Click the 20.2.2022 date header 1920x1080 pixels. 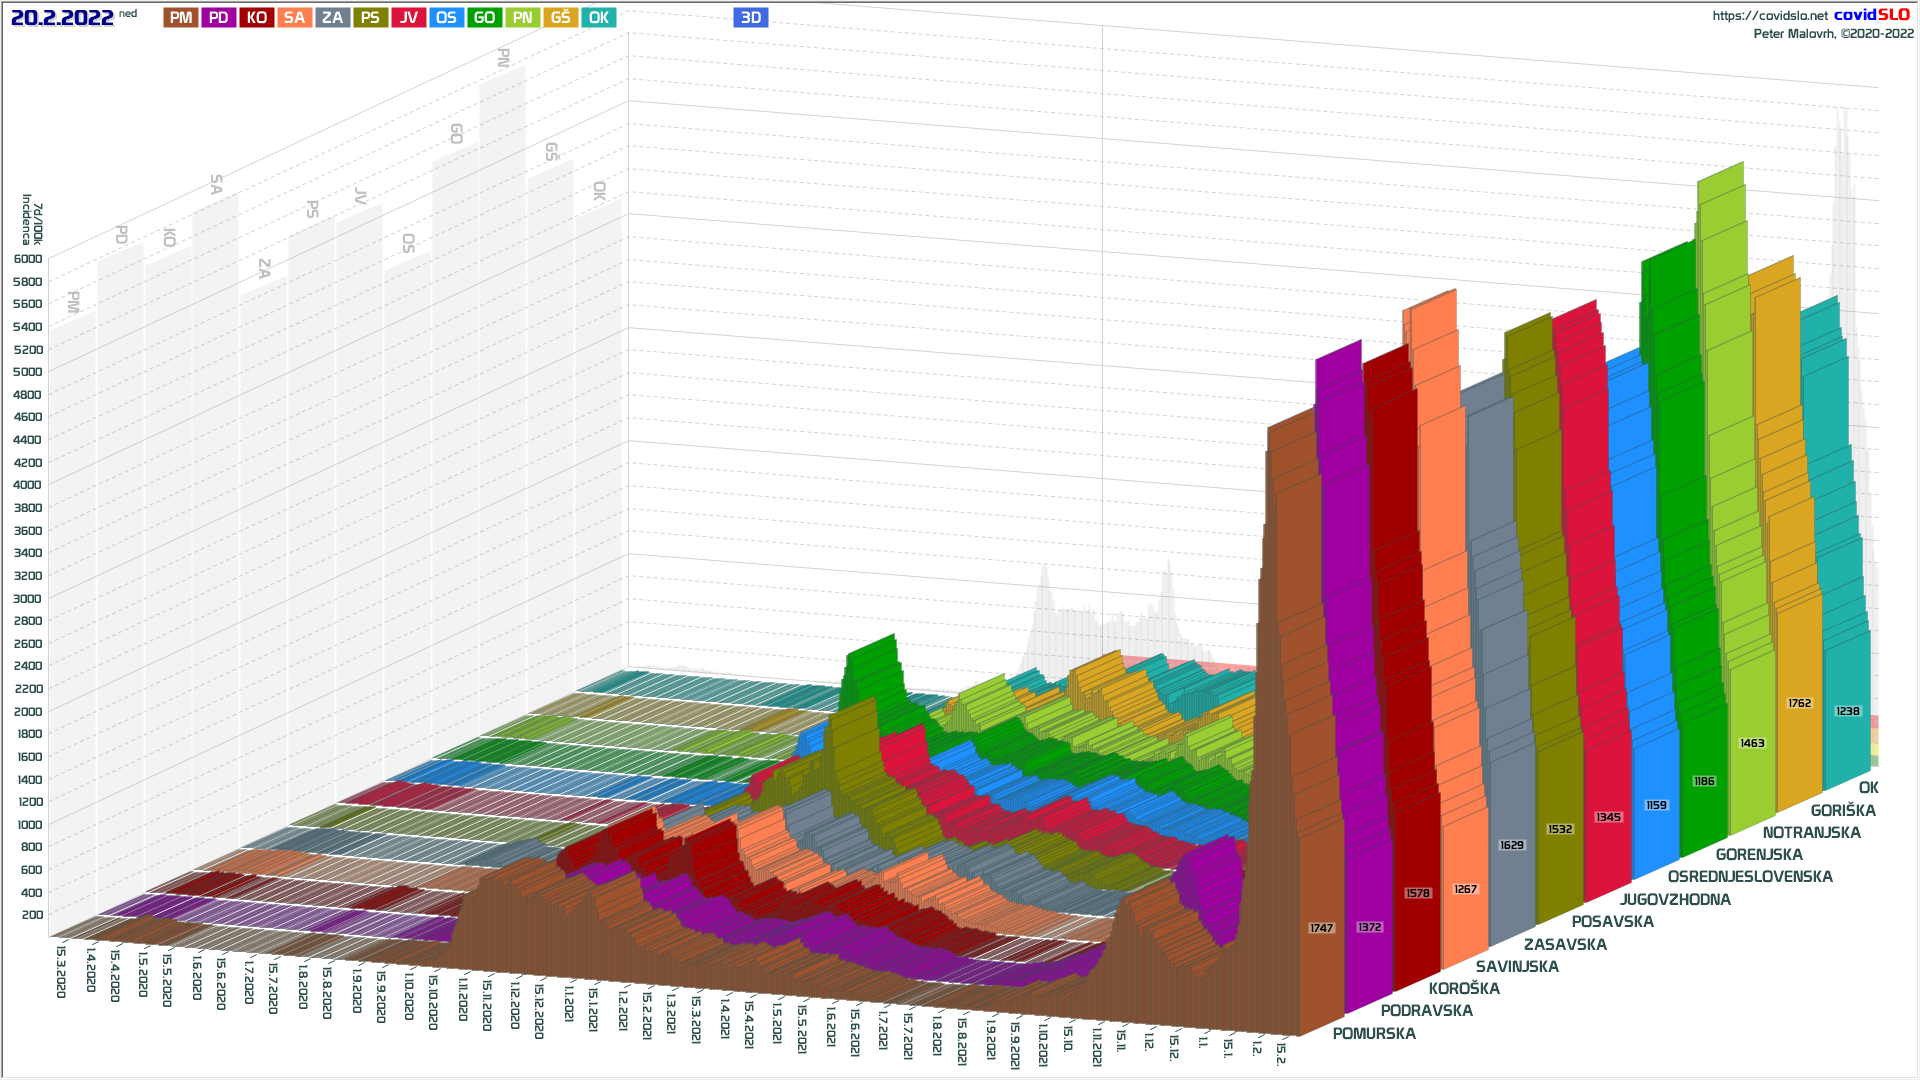[62, 18]
